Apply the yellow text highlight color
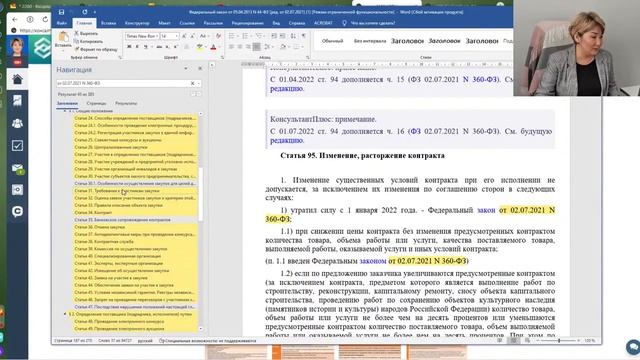The height and width of the screenshot is (360, 640). 200,47
